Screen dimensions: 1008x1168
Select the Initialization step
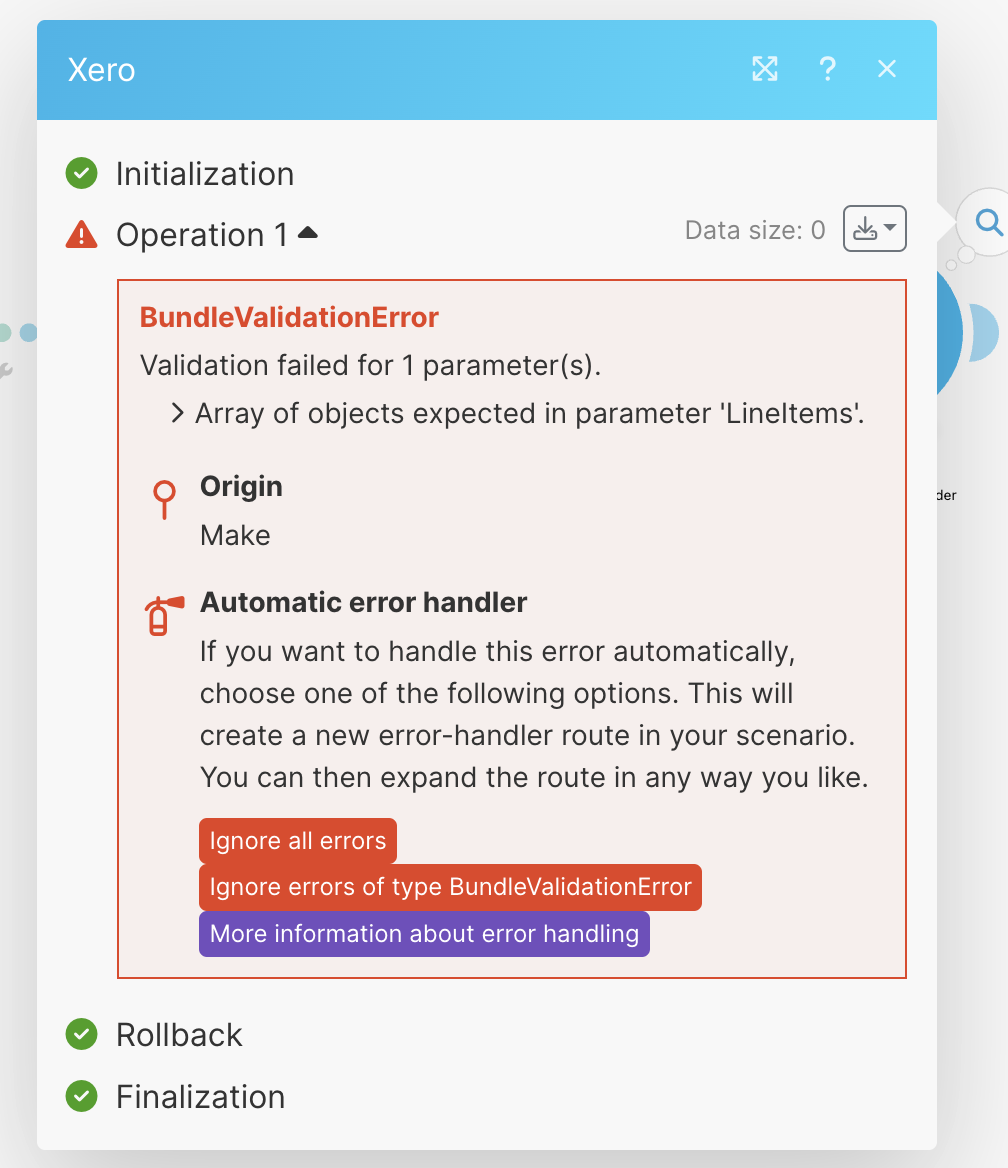pos(205,174)
